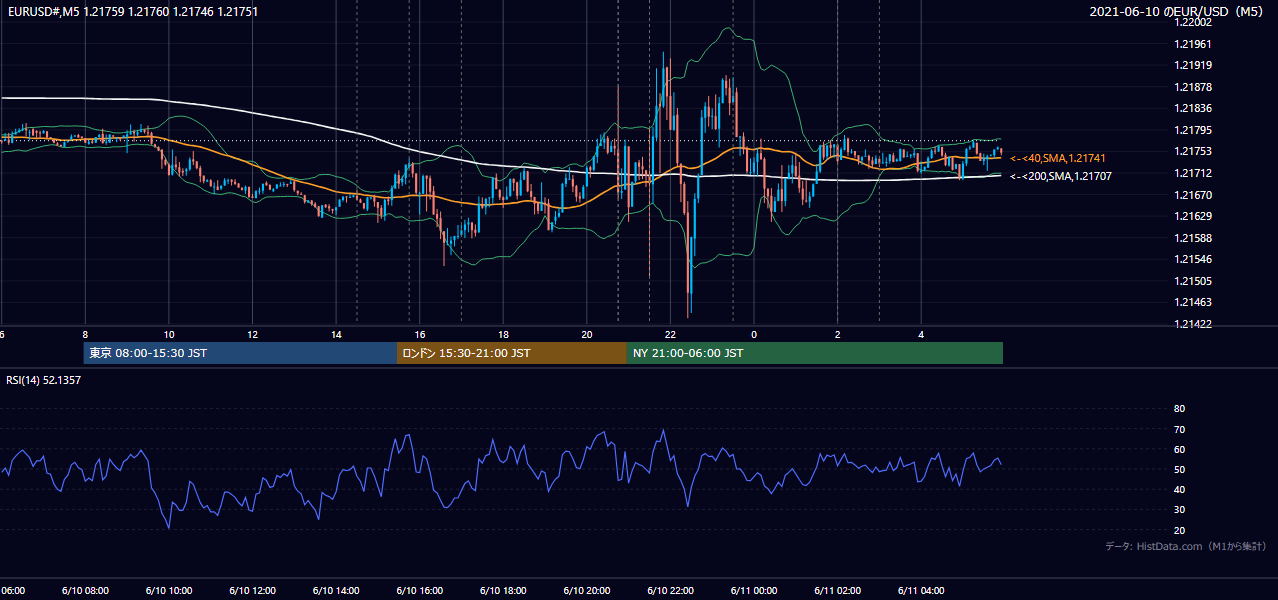Click hour label 22 under the price chart

tap(671, 334)
